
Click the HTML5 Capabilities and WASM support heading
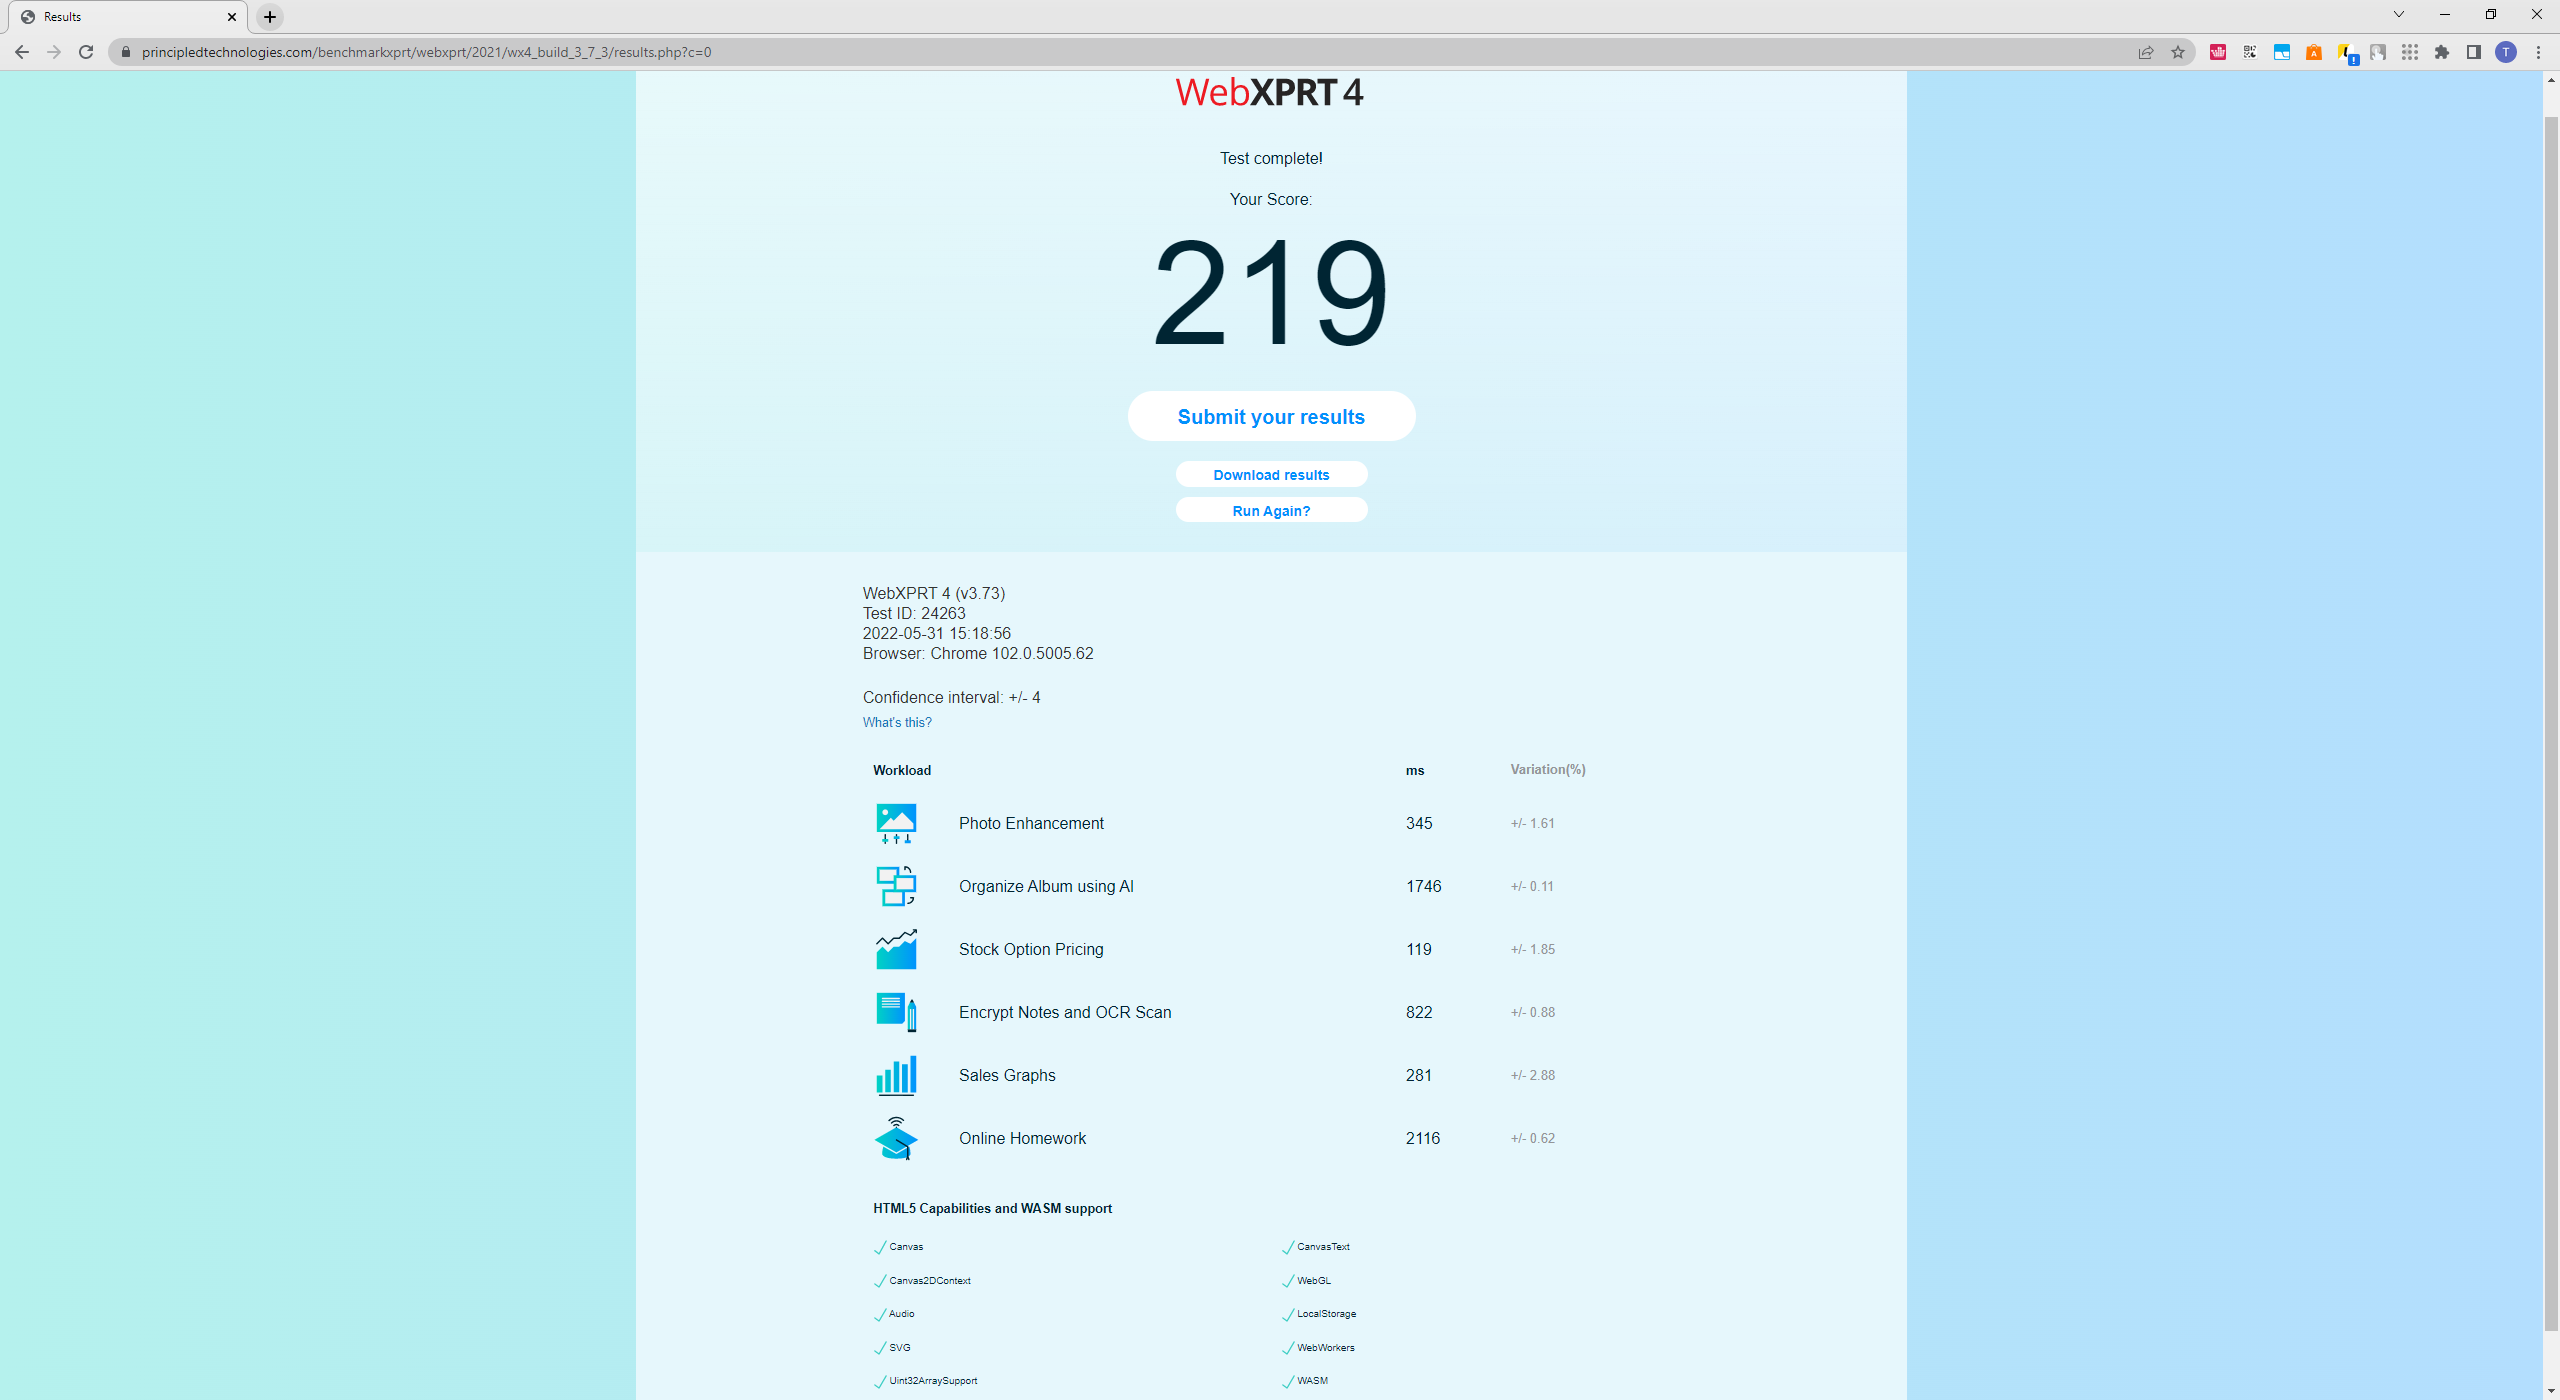[x=992, y=1208]
